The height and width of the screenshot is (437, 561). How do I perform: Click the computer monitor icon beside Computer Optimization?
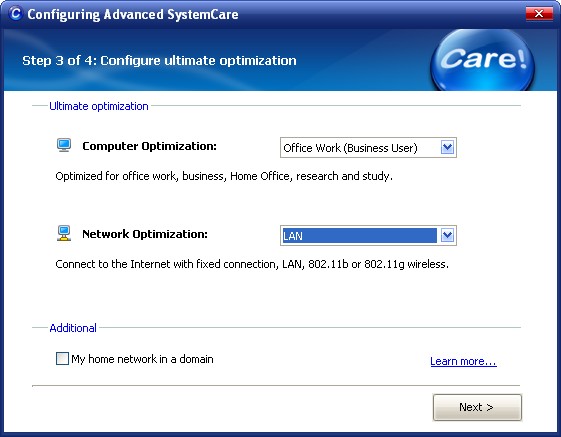(x=64, y=145)
